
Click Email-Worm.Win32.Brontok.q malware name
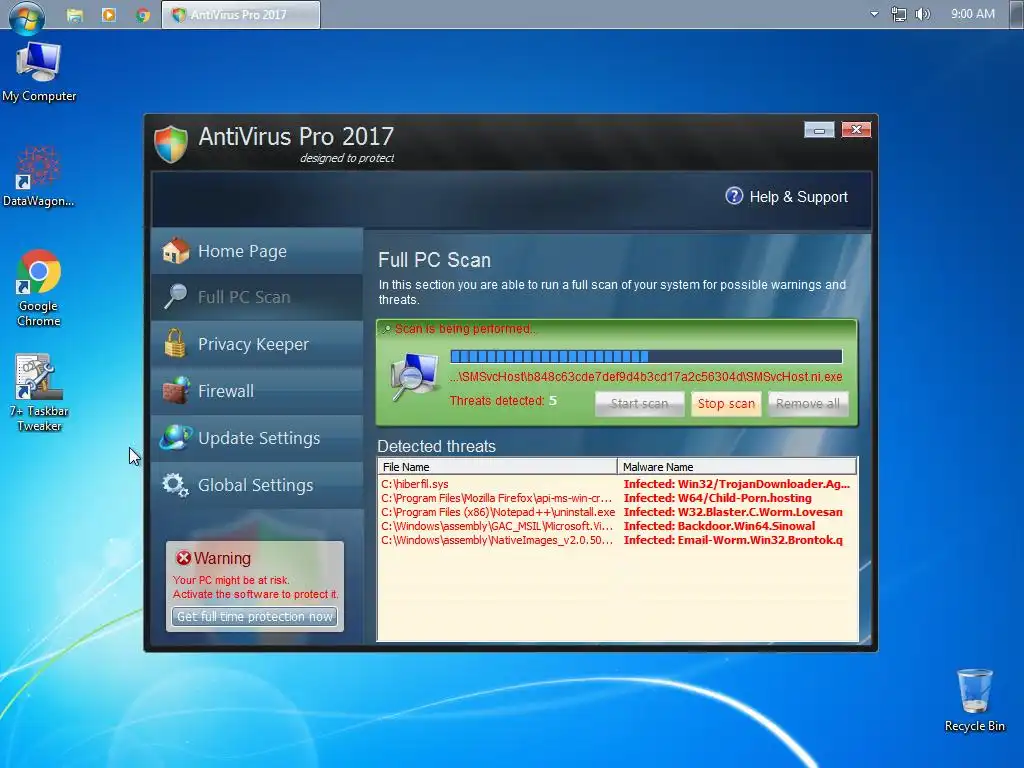point(733,540)
